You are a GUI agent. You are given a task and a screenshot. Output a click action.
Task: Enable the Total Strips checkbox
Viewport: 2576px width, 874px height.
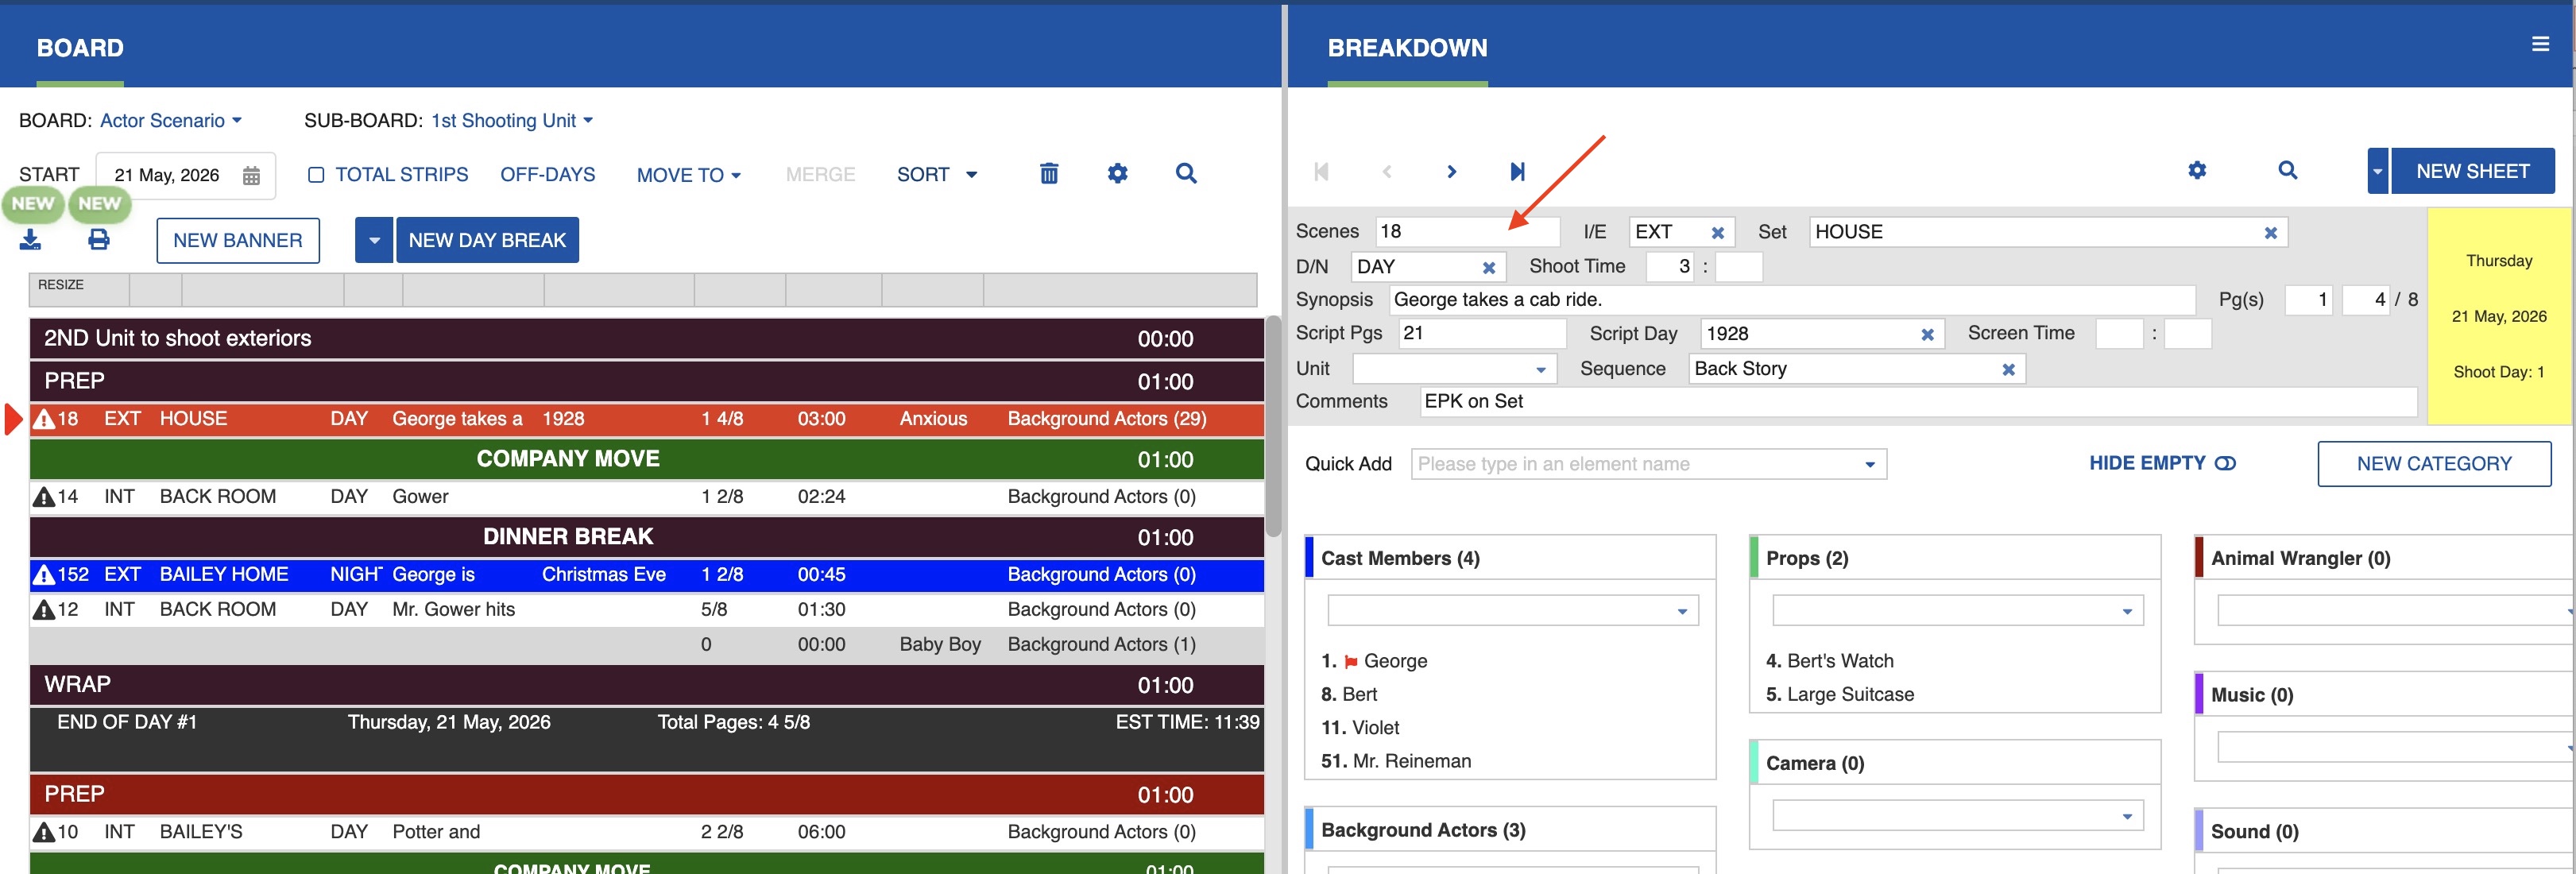(x=316, y=175)
